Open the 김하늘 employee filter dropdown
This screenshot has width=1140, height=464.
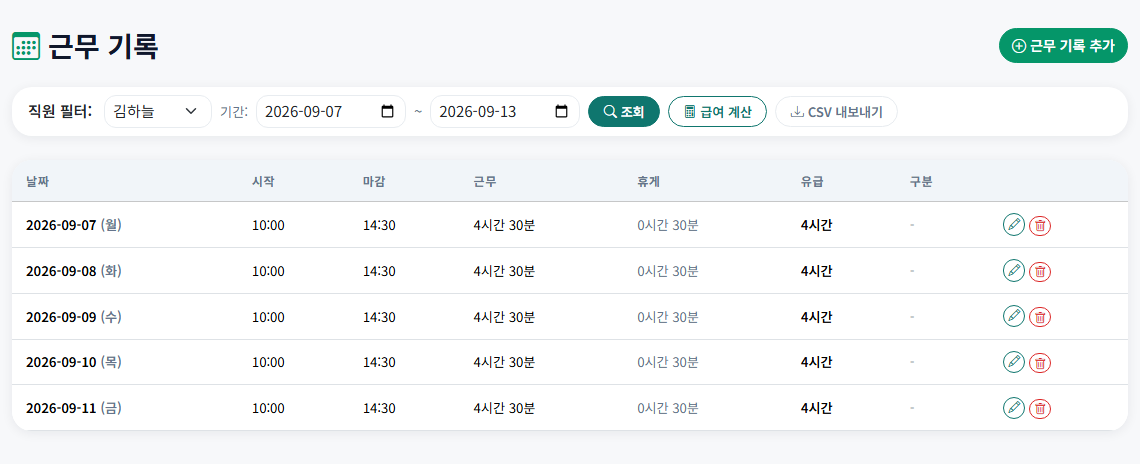[x=158, y=111]
